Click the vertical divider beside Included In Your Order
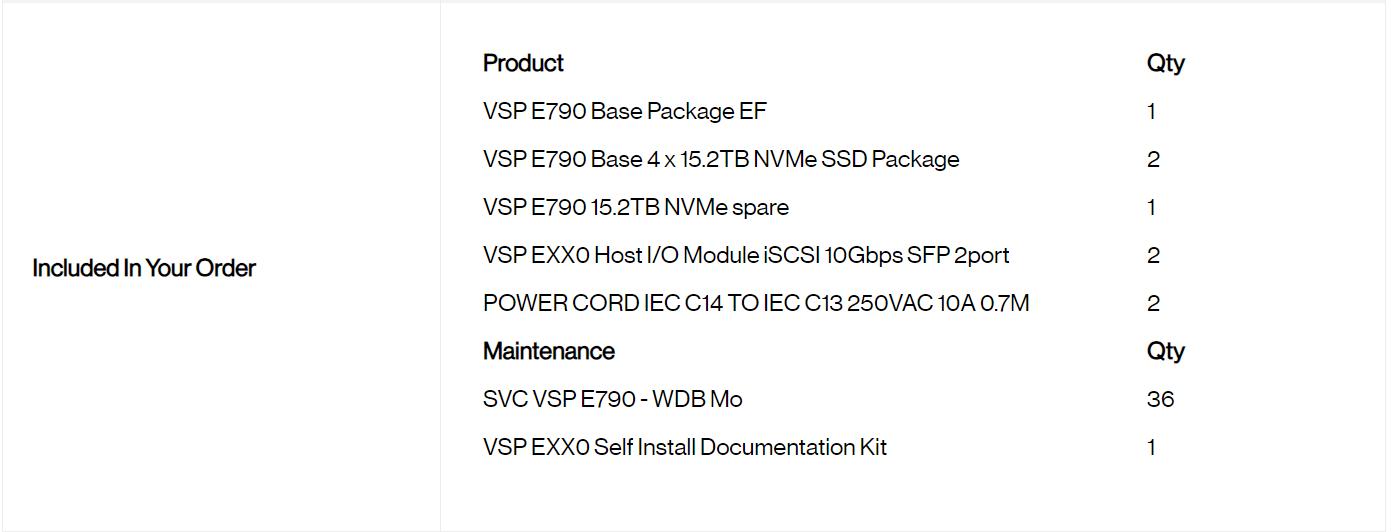Viewport: 1390px width, 532px height. click(440, 268)
